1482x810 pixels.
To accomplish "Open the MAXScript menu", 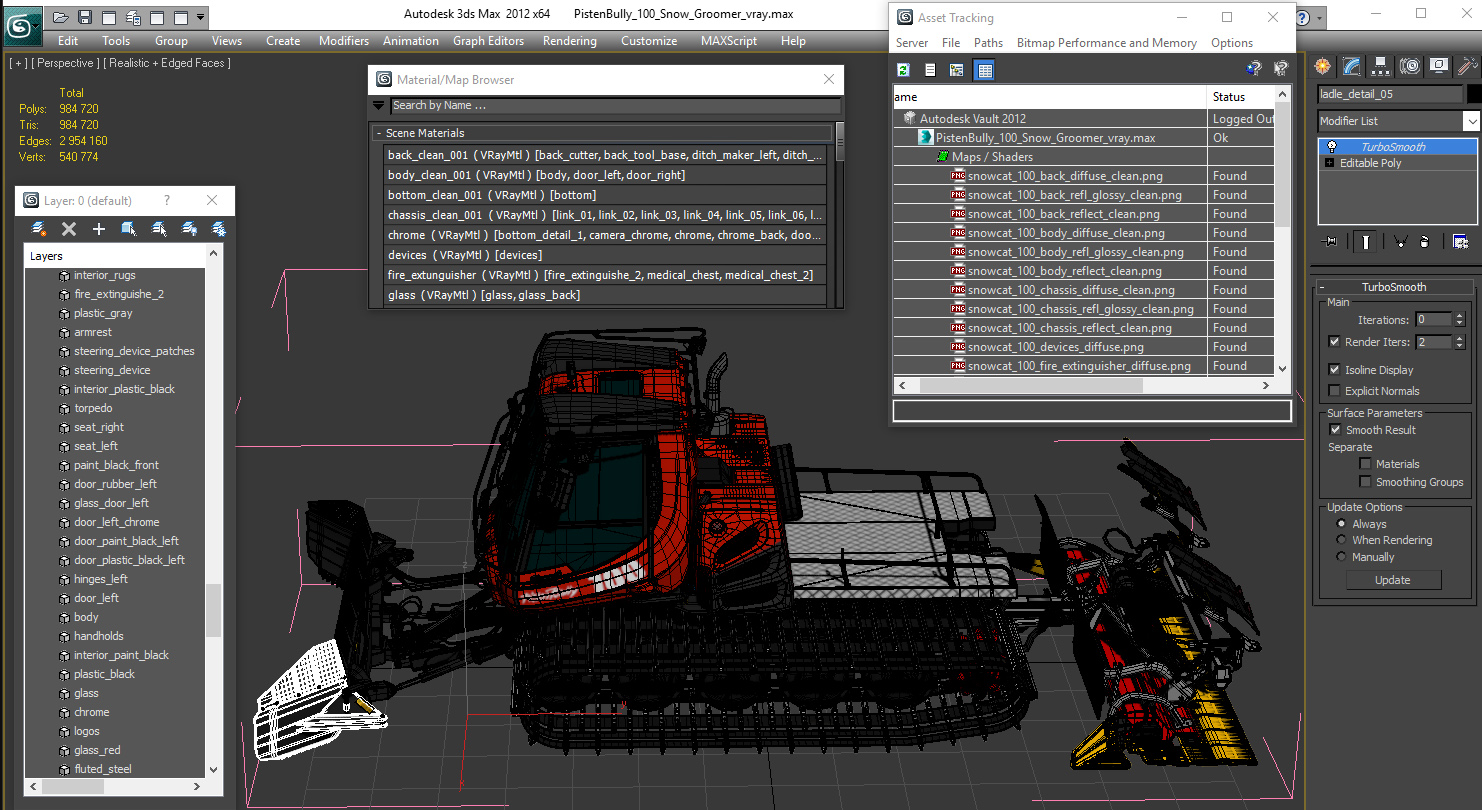I will click(729, 41).
